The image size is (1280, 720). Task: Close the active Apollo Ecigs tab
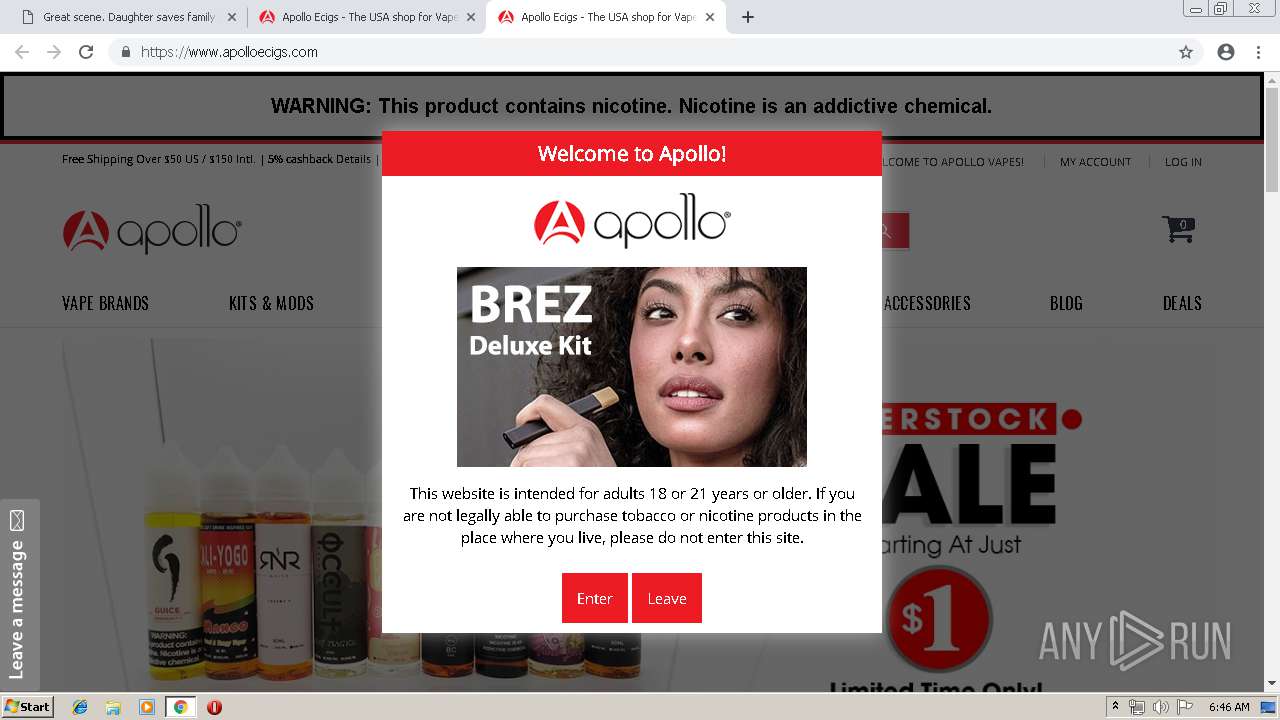coord(710,17)
